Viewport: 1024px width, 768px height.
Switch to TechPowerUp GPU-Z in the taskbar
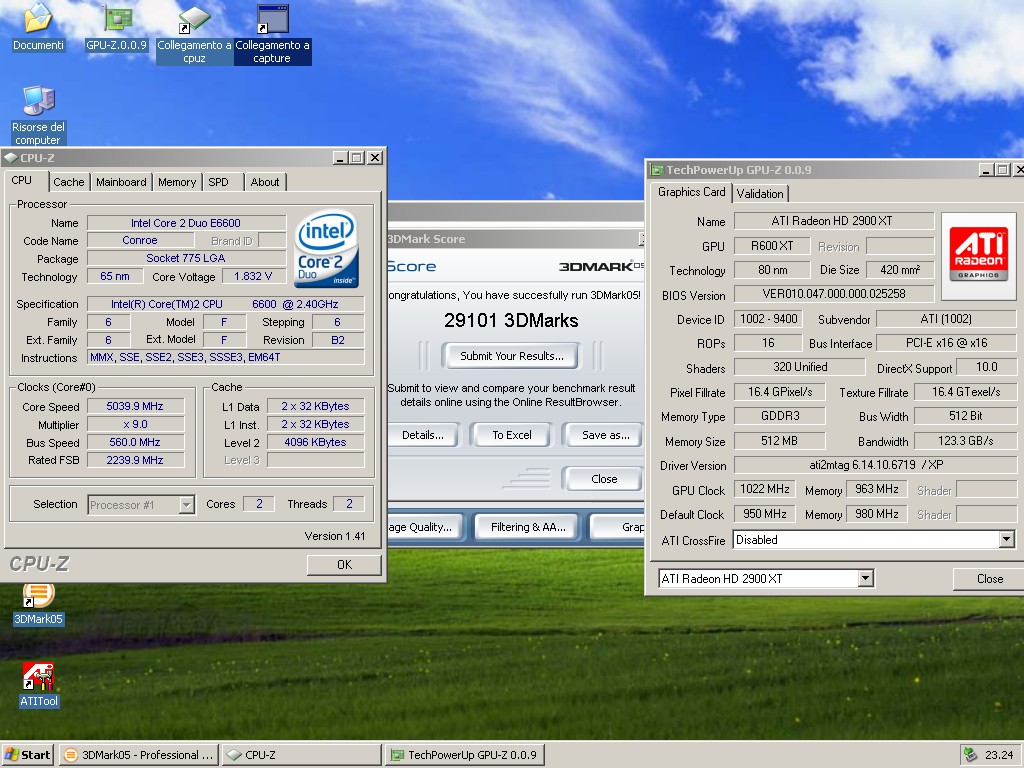464,755
